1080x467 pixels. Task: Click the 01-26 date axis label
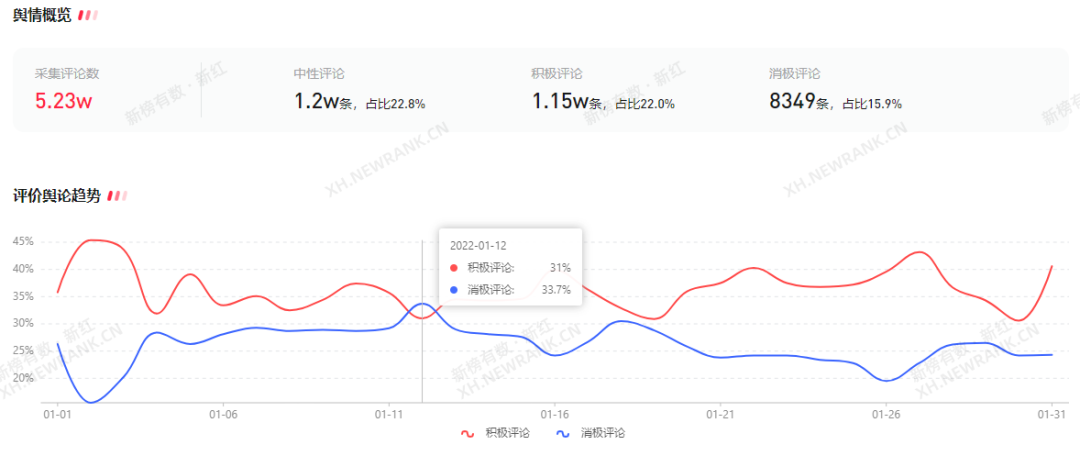[885, 415]
